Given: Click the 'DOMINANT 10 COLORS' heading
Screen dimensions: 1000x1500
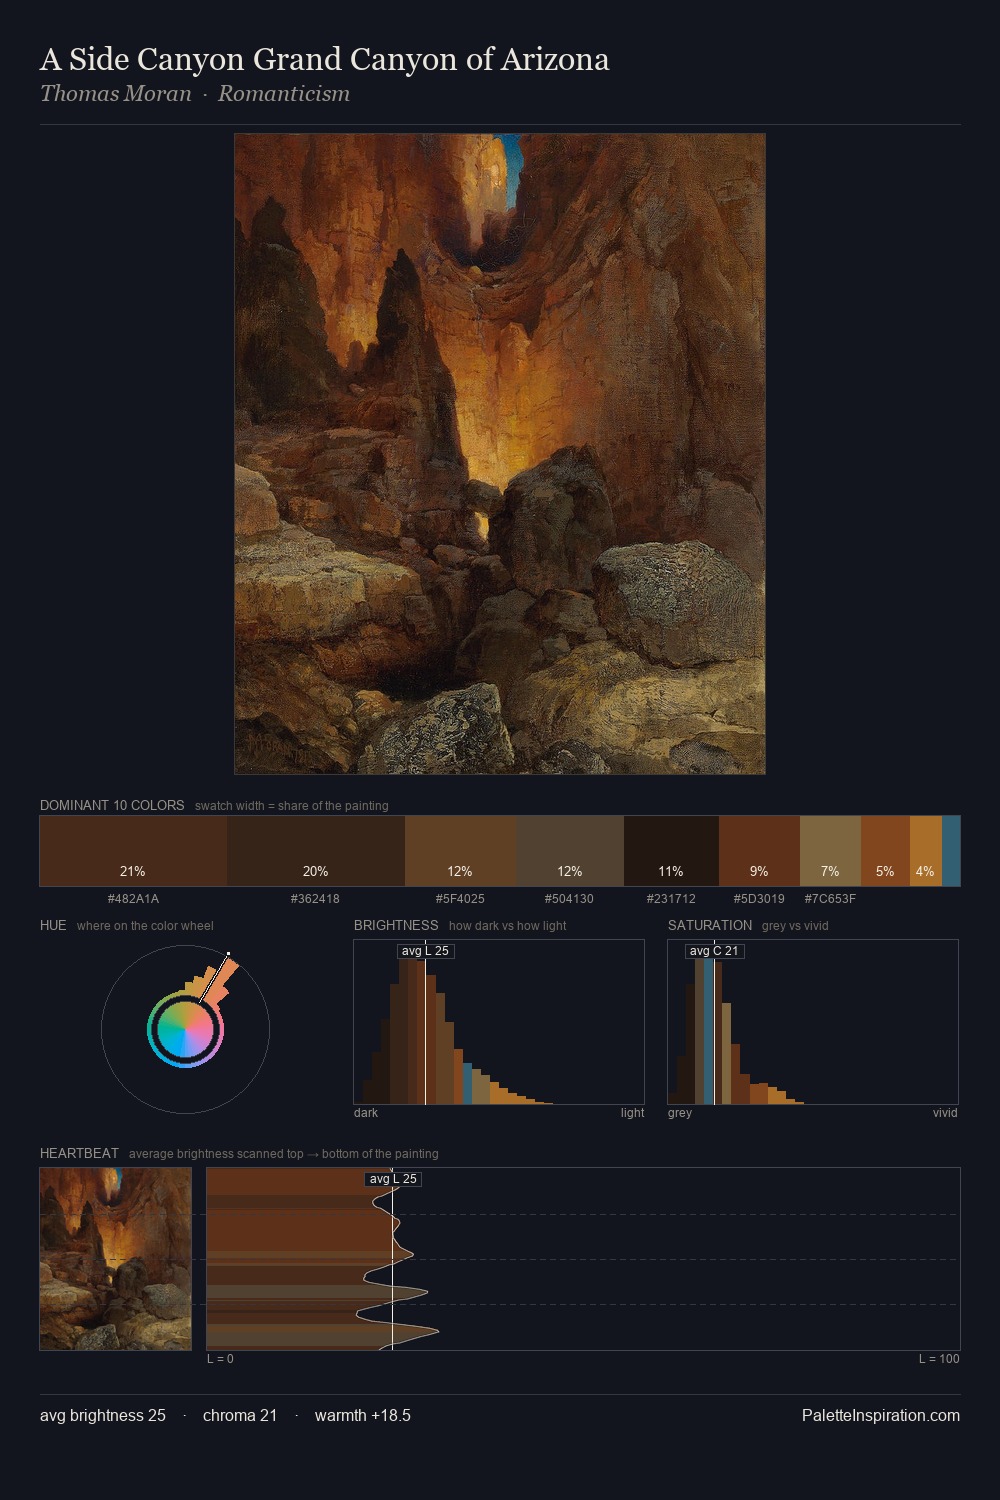Looking at the screenshot, I should click(x=112, y=805).
